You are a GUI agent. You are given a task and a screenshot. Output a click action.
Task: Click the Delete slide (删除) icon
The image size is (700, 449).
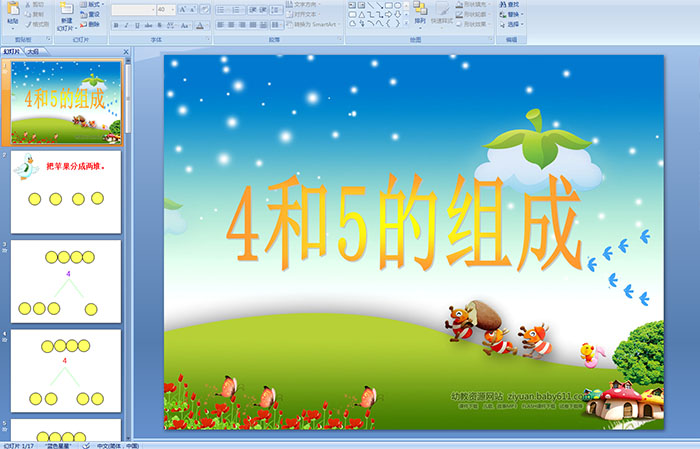pos(84,25)
